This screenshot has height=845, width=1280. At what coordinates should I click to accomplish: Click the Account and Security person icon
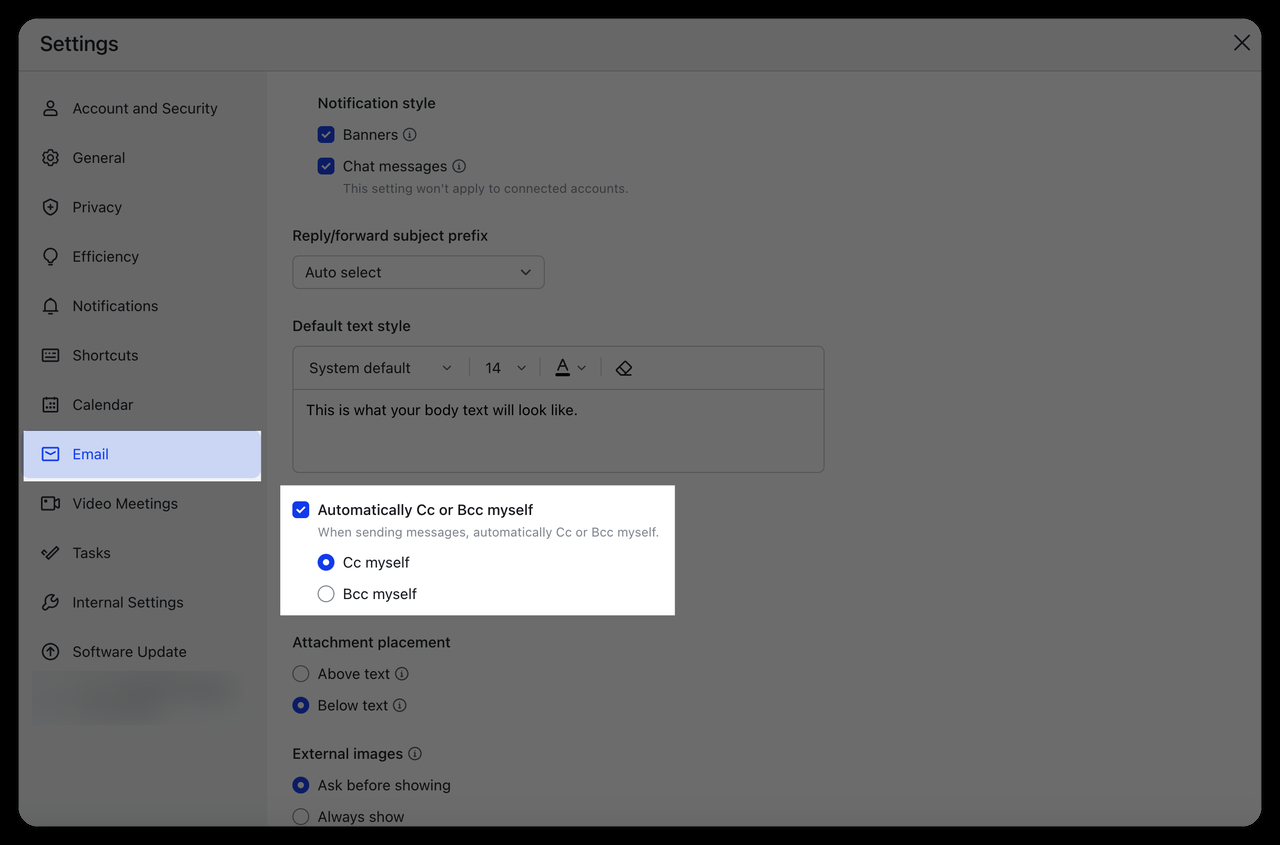click(x=50, y=108)
